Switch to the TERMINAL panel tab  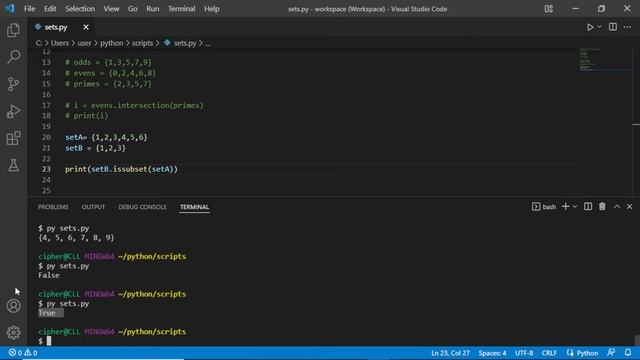pos(194,207)
